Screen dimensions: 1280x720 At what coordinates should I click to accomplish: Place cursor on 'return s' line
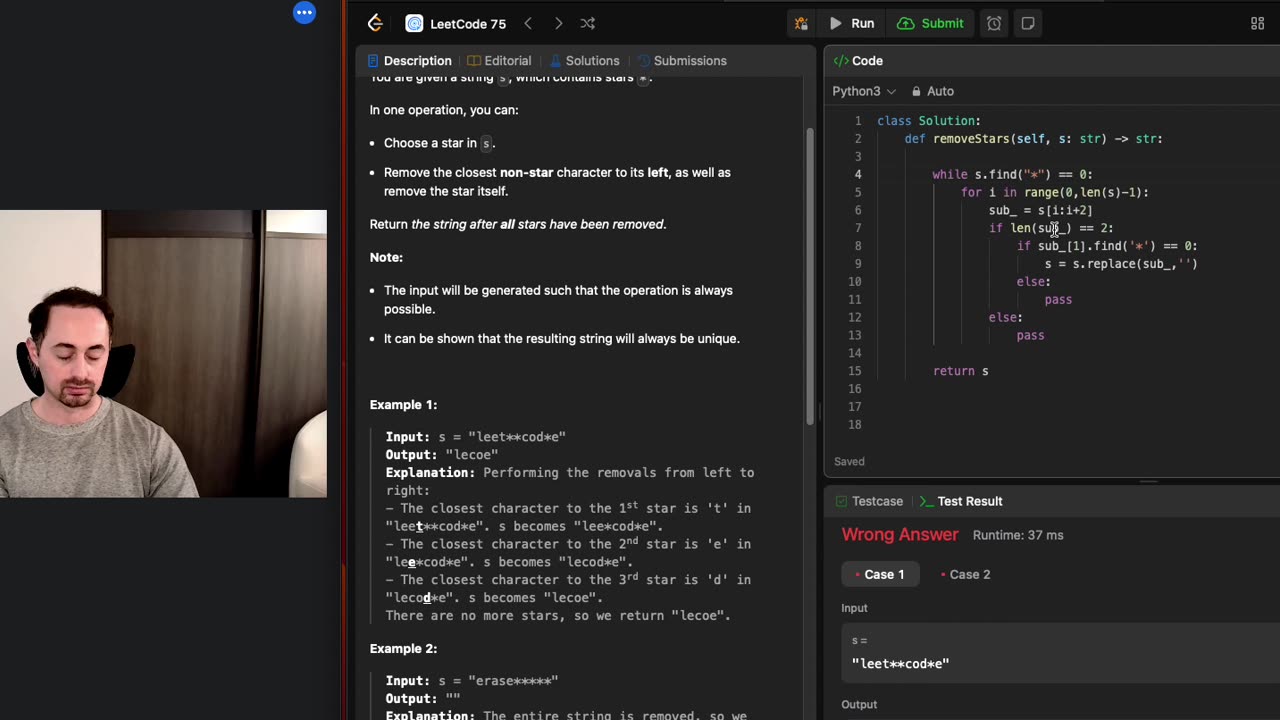point(960,371)
